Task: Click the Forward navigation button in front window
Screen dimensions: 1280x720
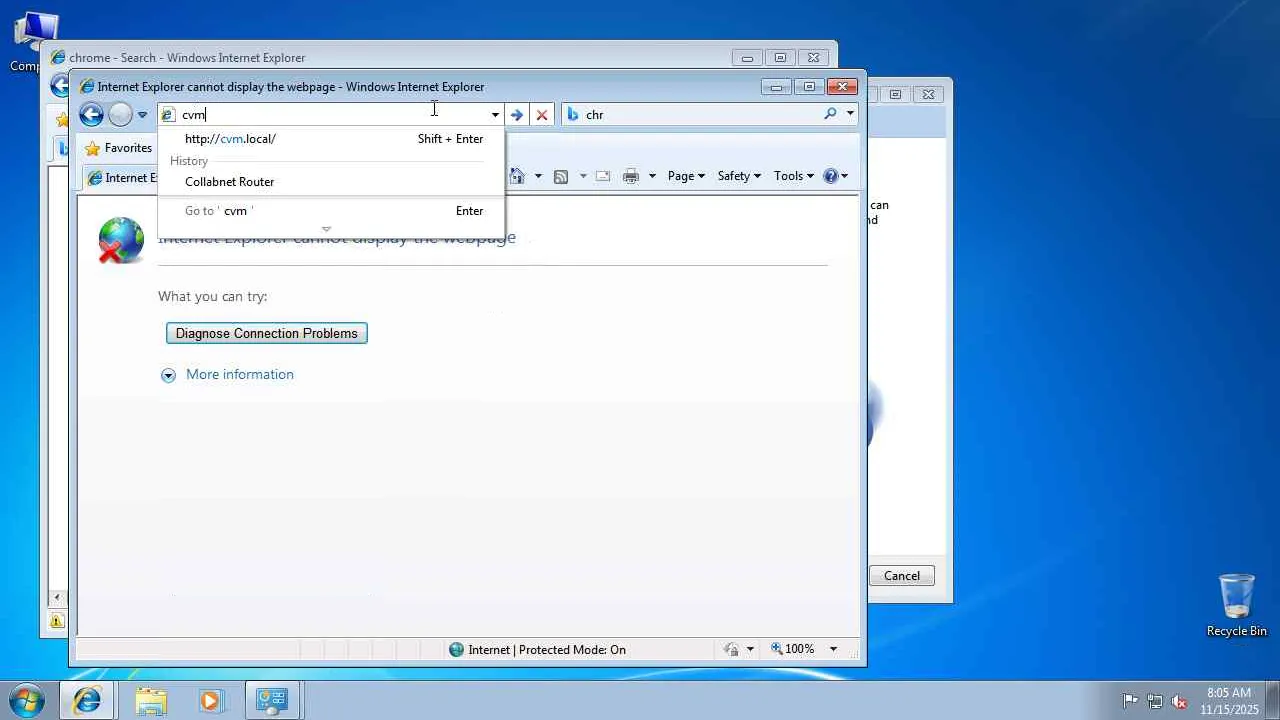Action: [120, 115]
